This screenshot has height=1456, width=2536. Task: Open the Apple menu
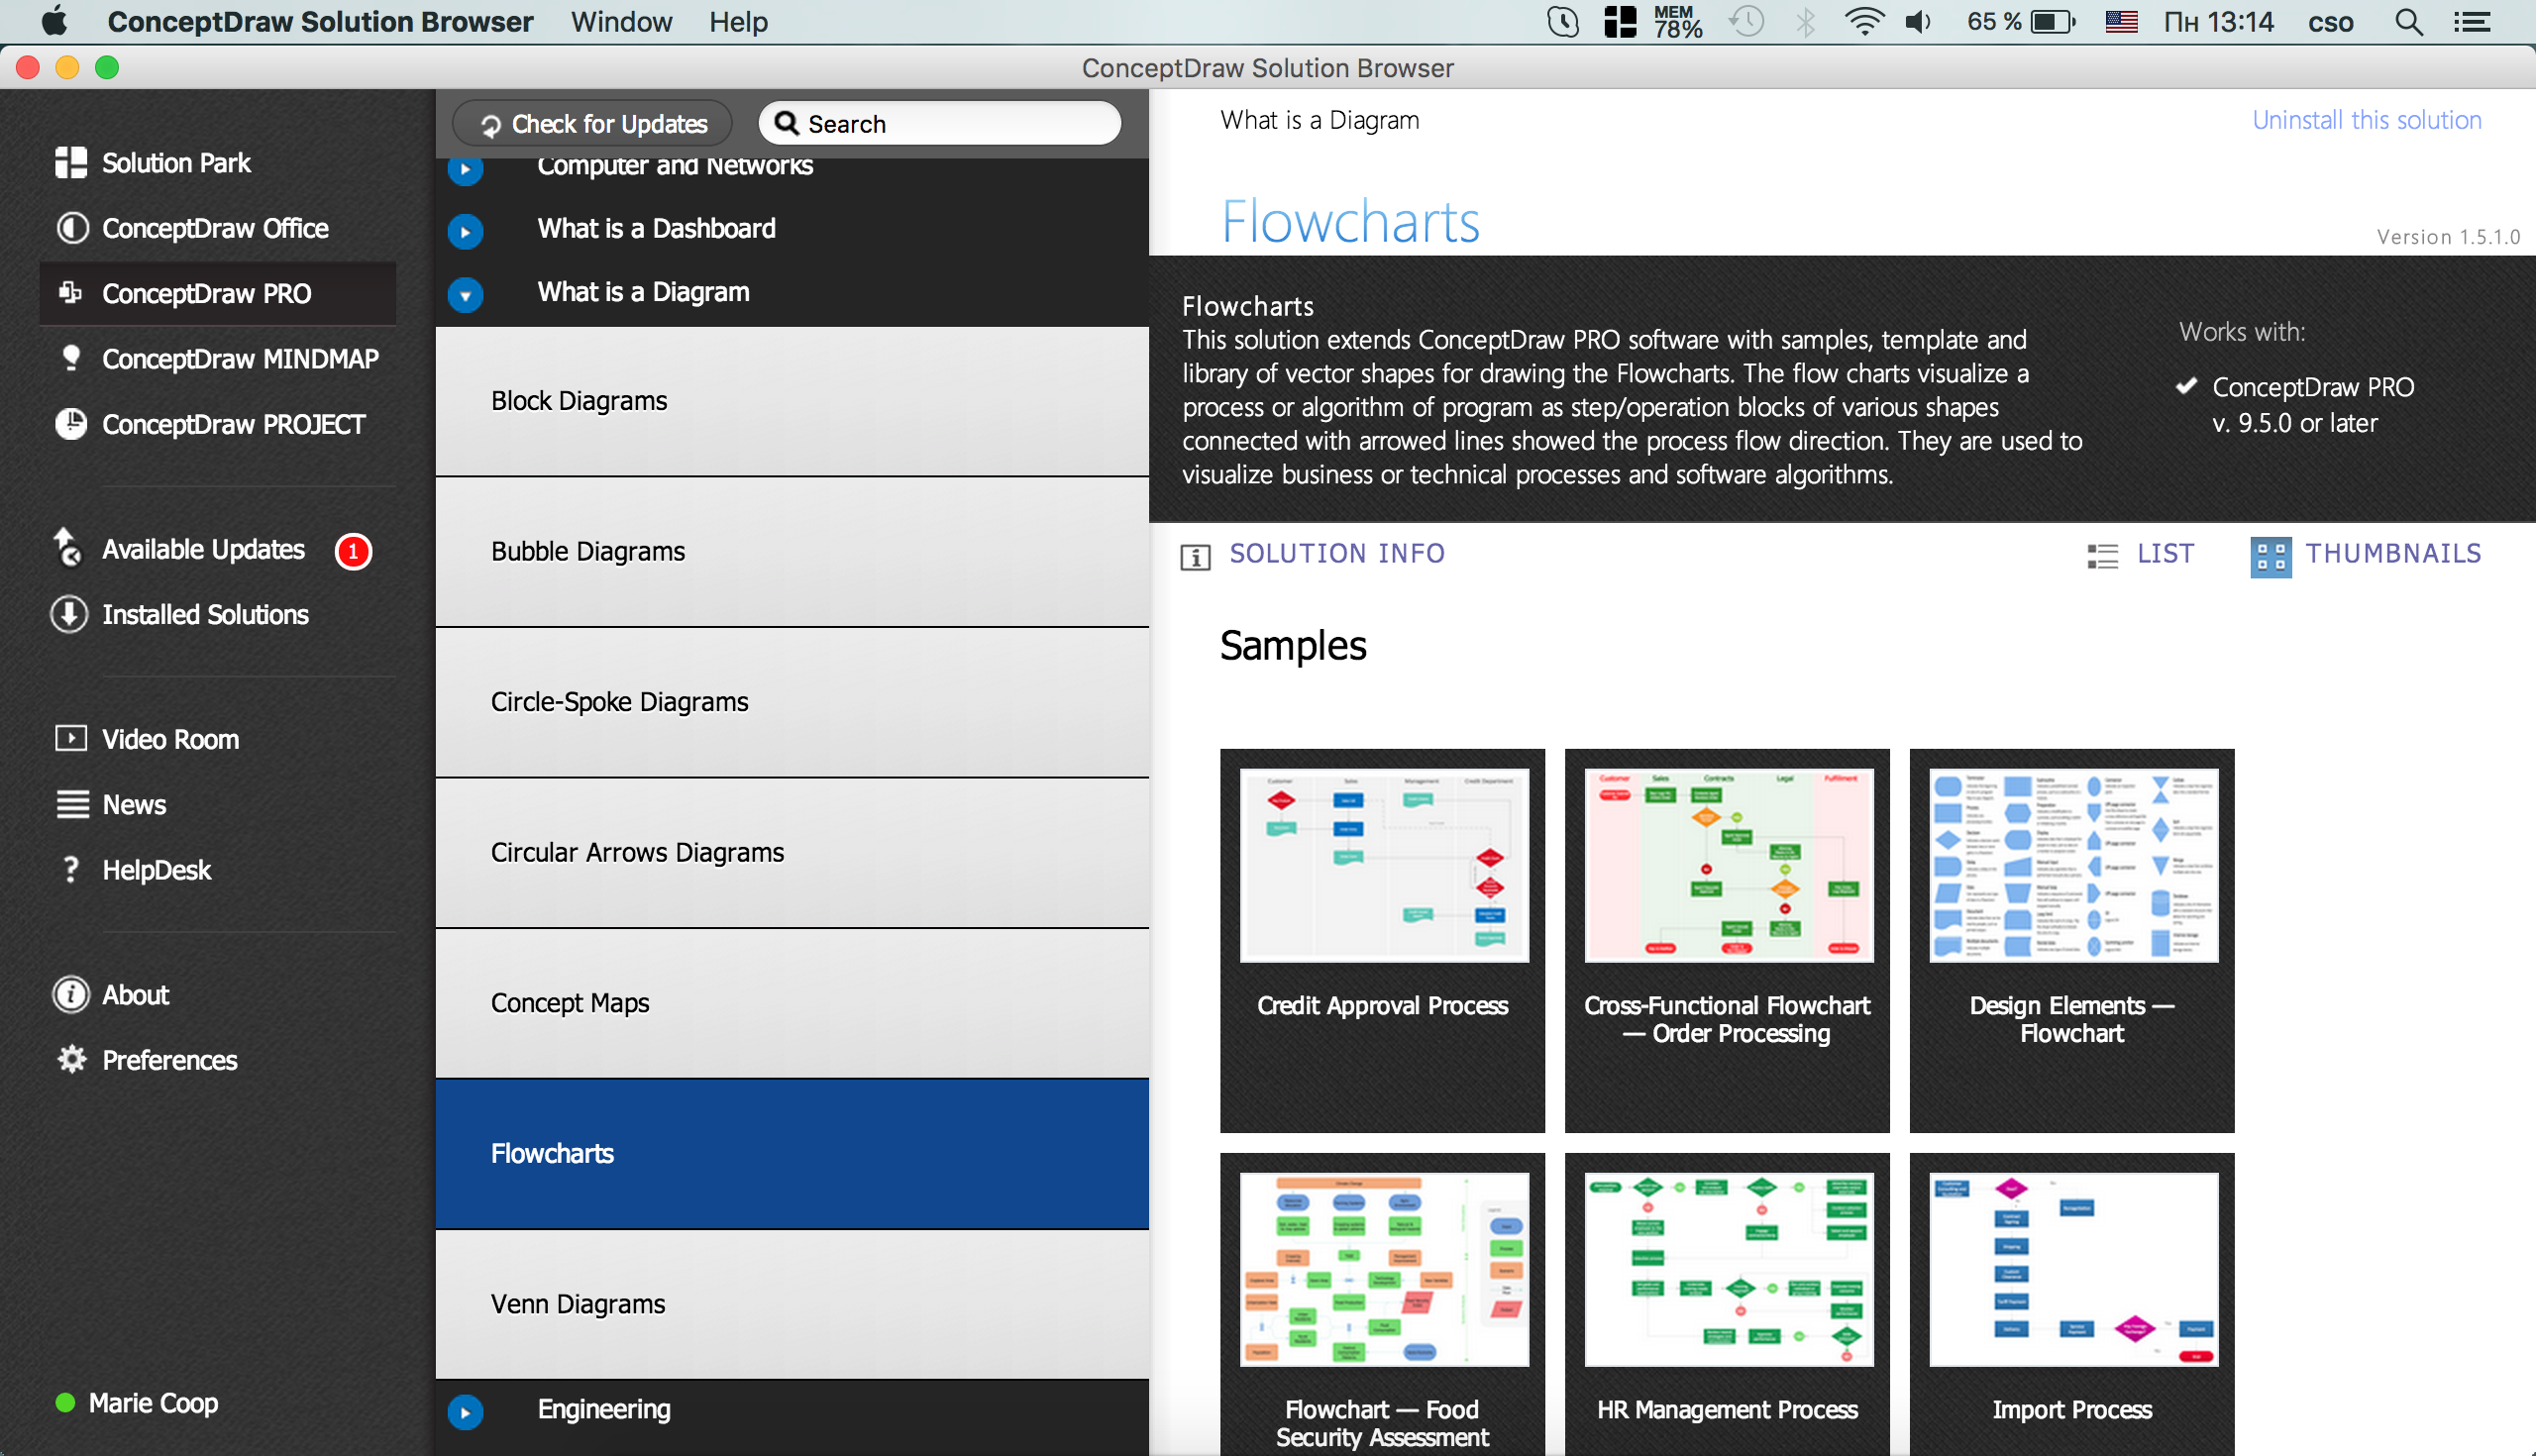(55, 21)
